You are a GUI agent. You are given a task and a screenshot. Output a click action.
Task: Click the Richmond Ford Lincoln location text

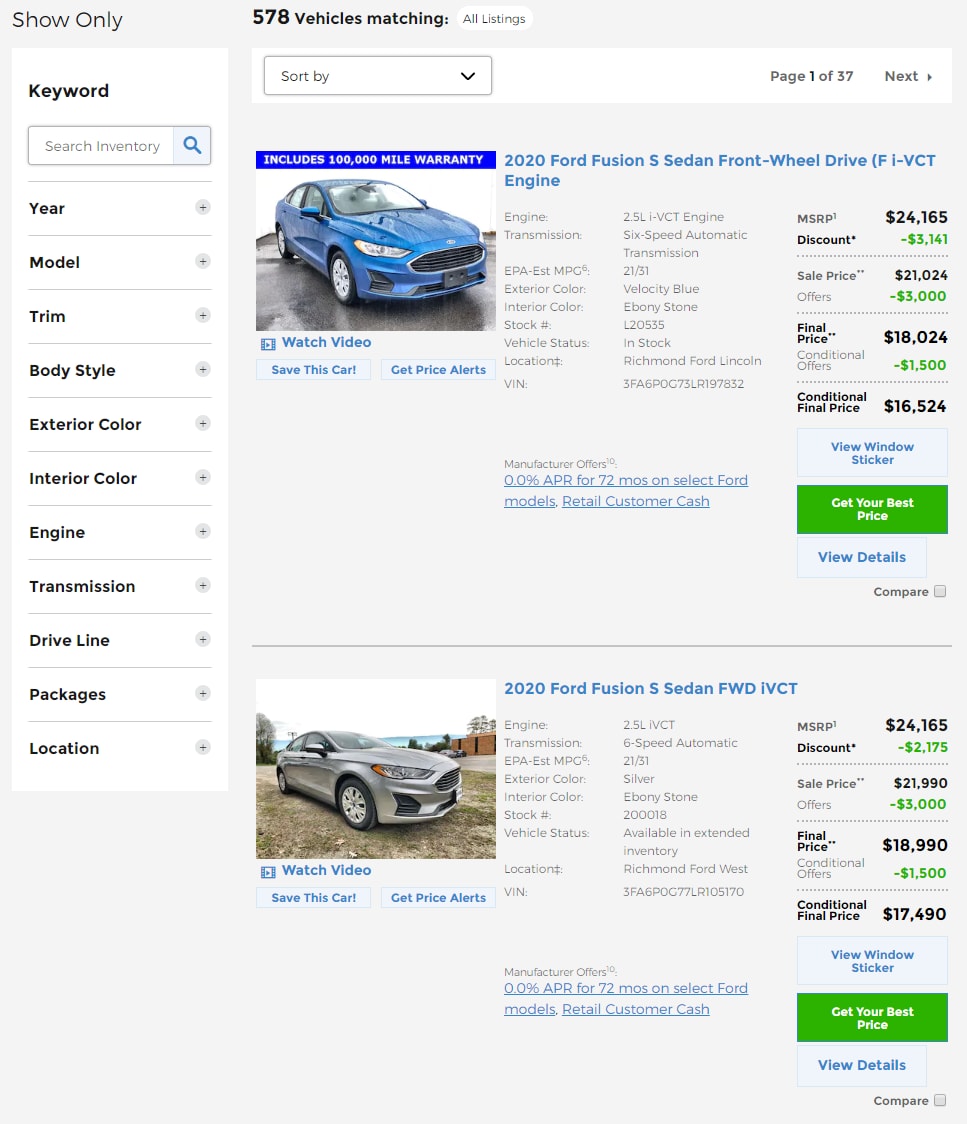[692, 361]
